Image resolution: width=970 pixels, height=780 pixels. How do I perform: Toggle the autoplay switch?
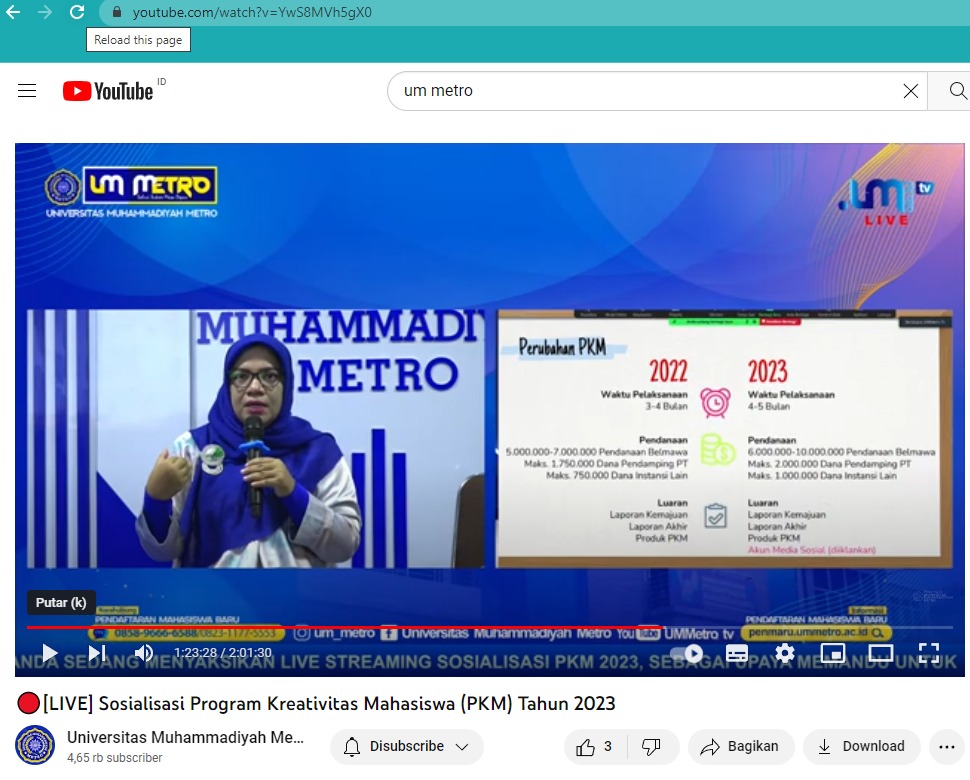687,653
